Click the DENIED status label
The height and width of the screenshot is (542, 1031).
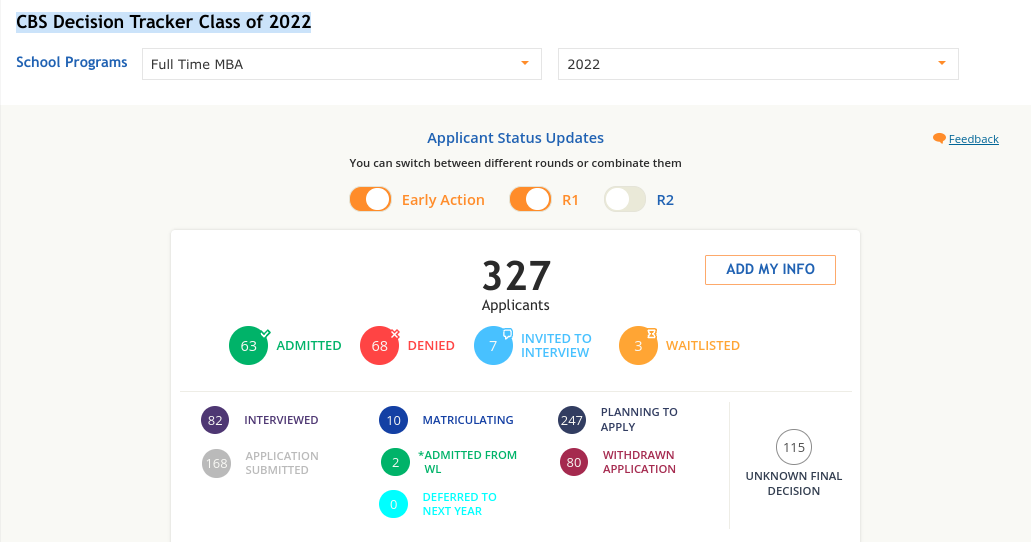(x=431, y=345)
